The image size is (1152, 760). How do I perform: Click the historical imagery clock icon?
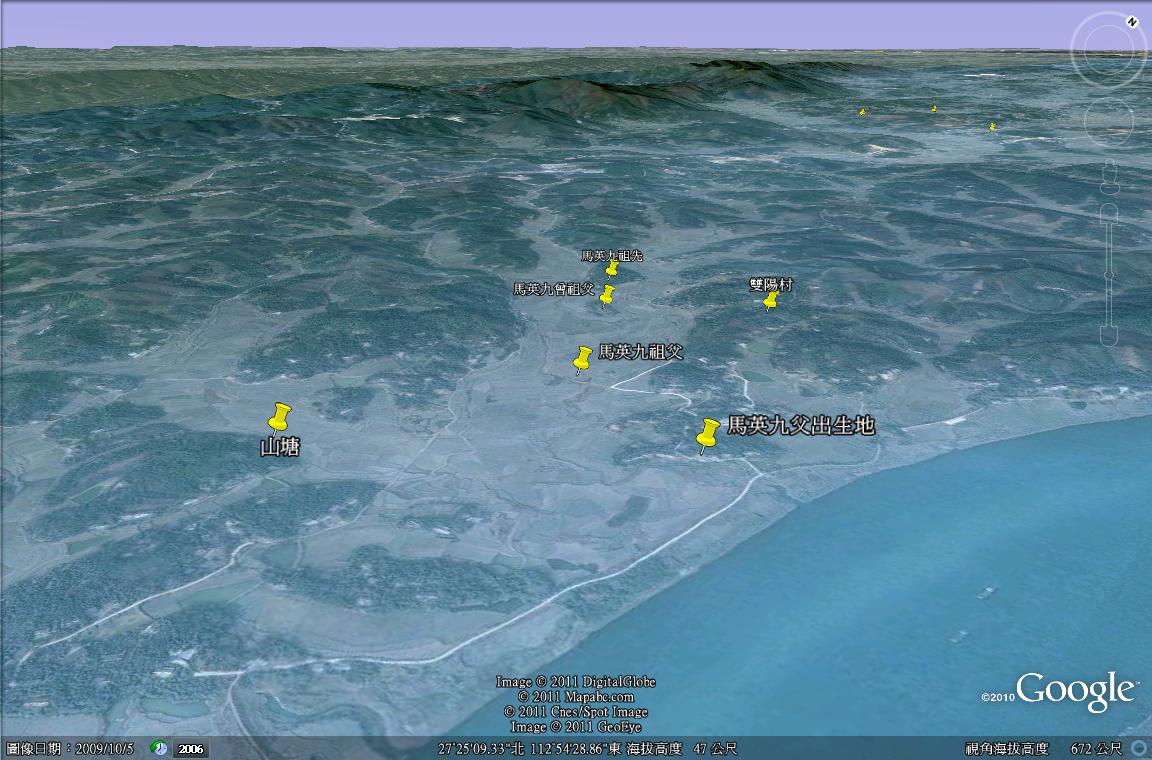(159, 748)
